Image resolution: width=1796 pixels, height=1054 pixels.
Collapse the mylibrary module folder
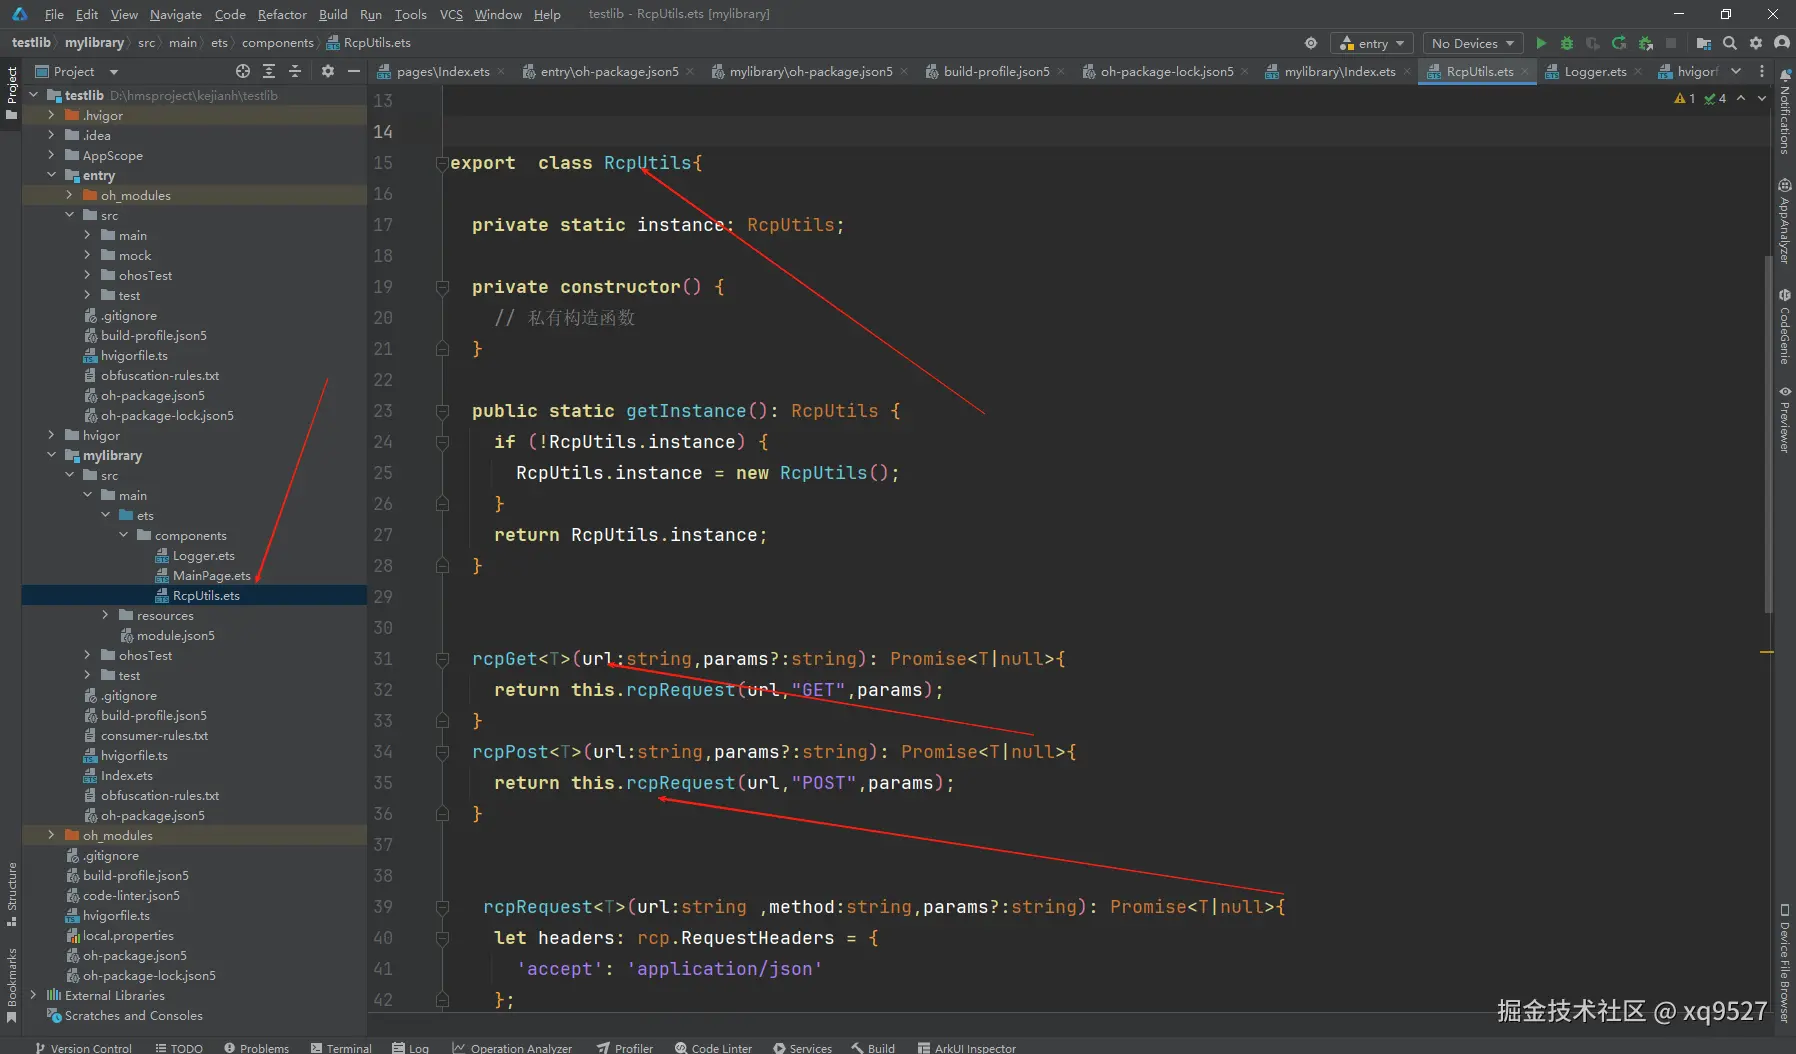click(51, 455)
